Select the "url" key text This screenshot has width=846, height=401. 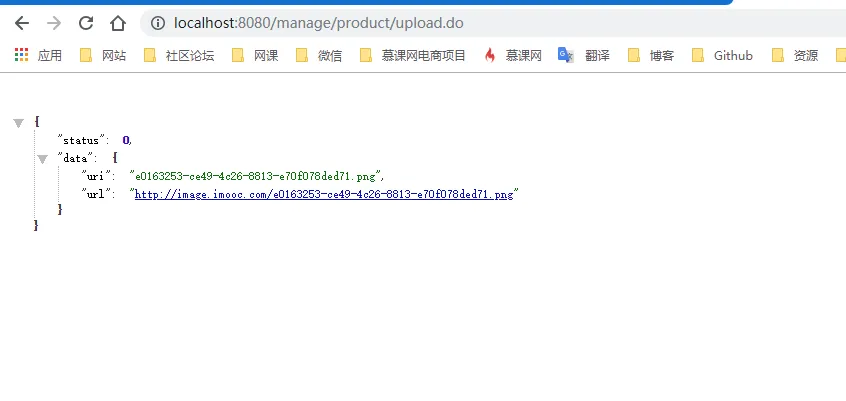pyautogui.click(x=98, y=194)
